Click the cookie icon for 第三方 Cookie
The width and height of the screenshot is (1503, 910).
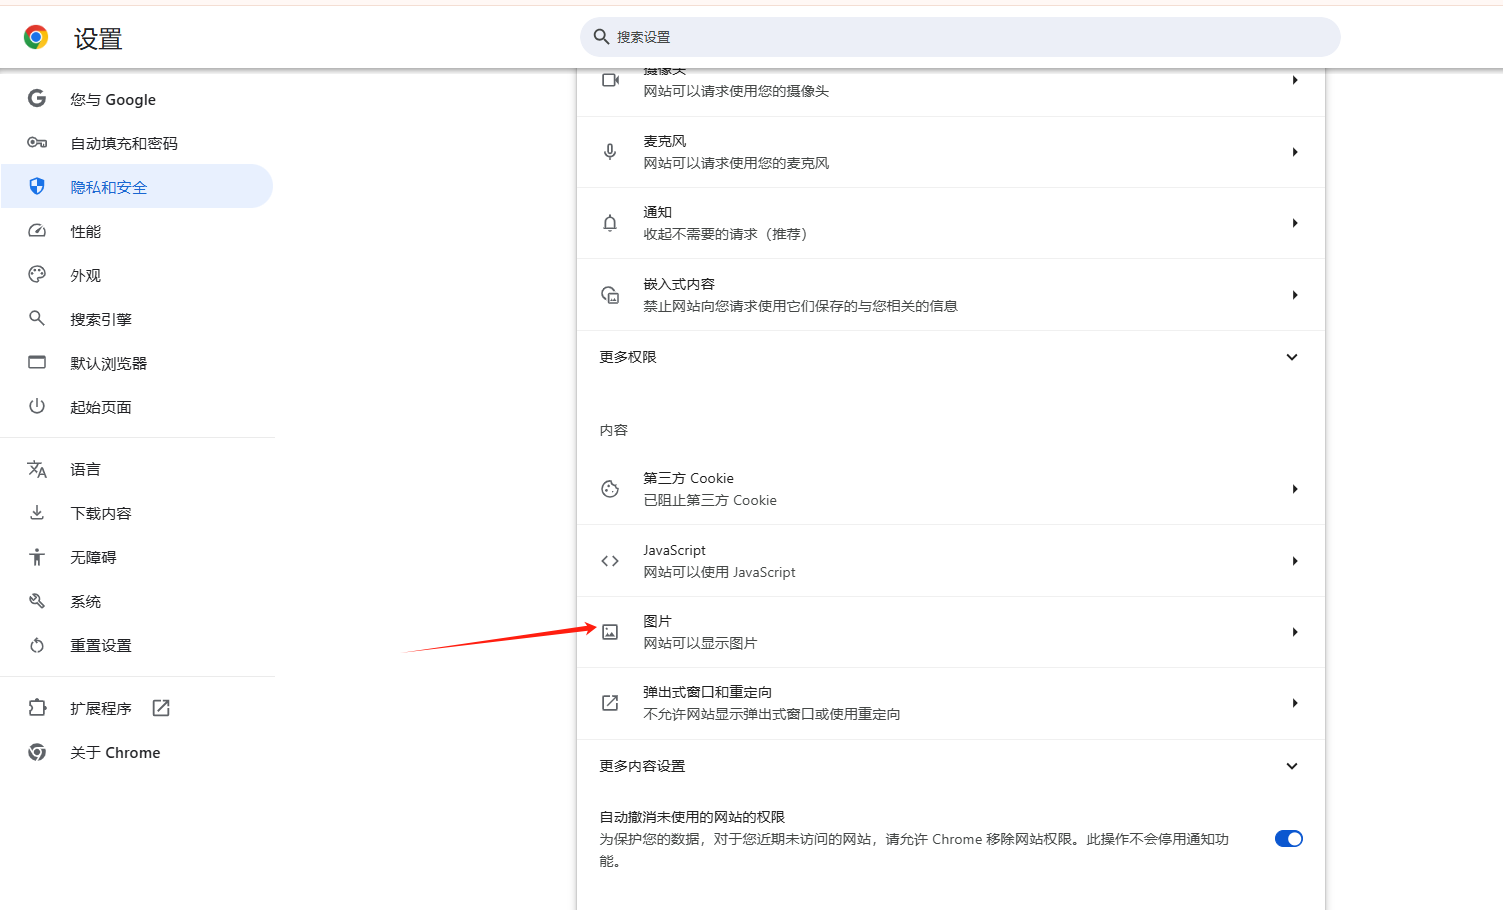click(610, 489)
